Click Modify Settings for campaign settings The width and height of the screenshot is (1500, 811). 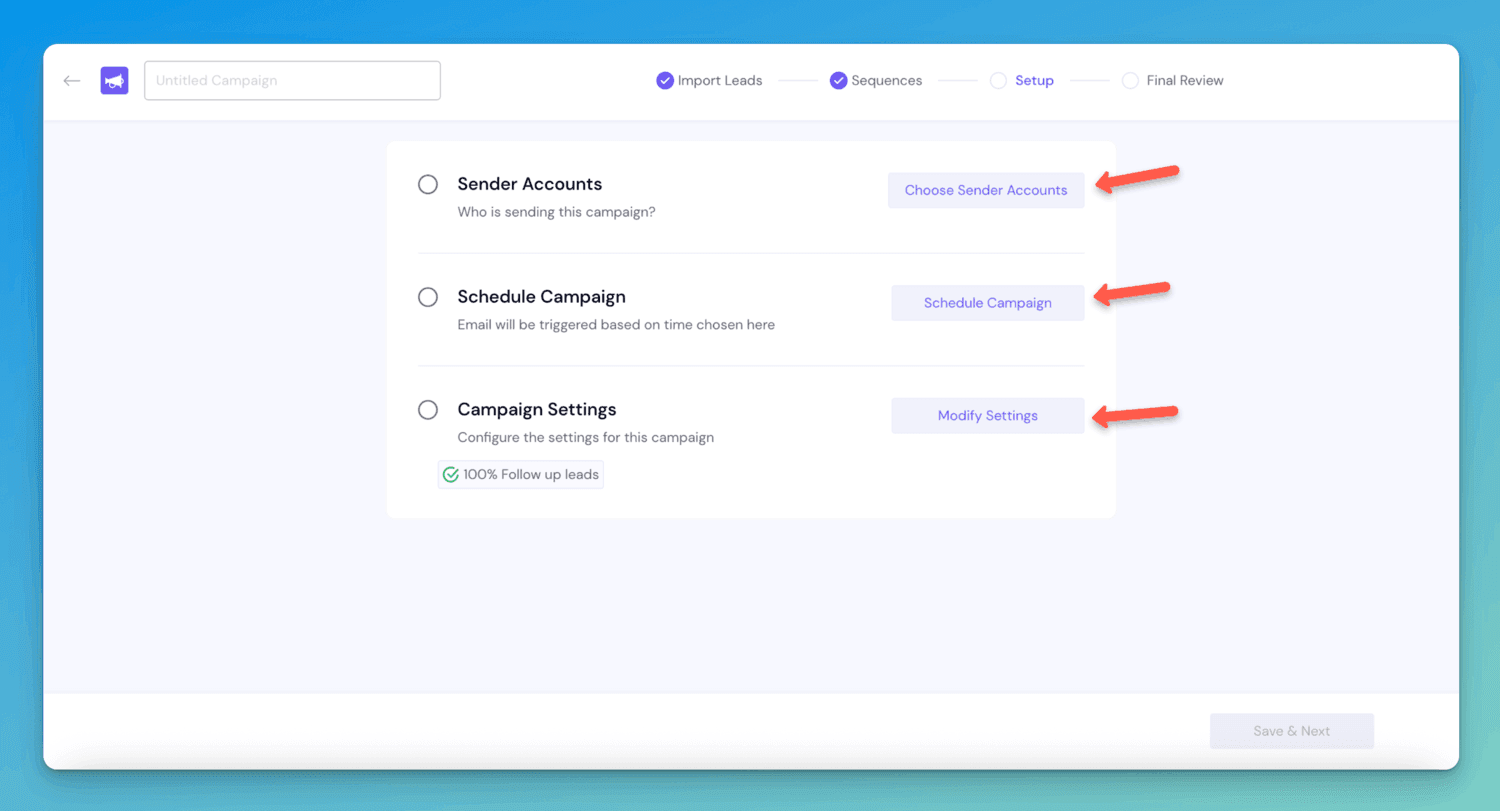pos(987,415)
